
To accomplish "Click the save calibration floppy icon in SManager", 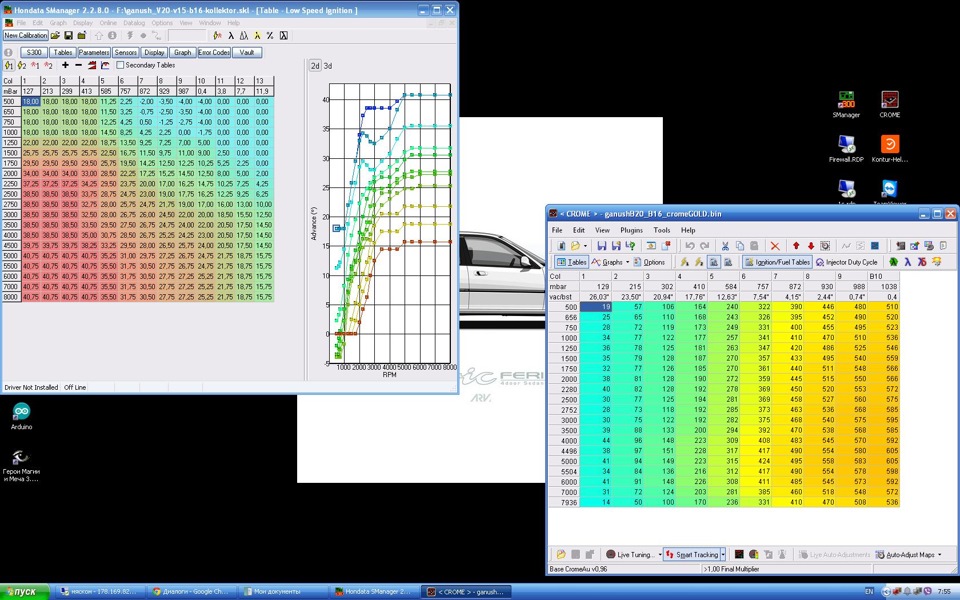I will tap(69, 36).
